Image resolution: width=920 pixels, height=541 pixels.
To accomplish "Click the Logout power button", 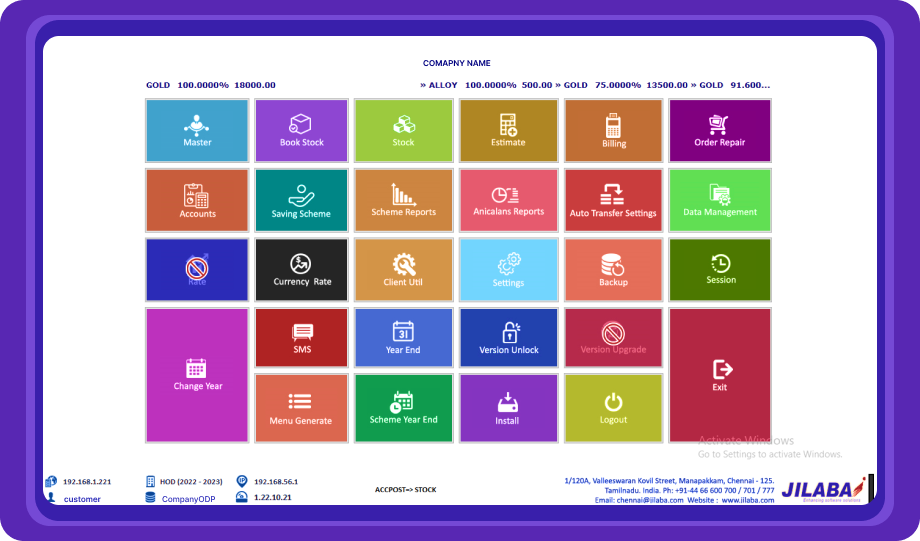I will tap(613, 408).
